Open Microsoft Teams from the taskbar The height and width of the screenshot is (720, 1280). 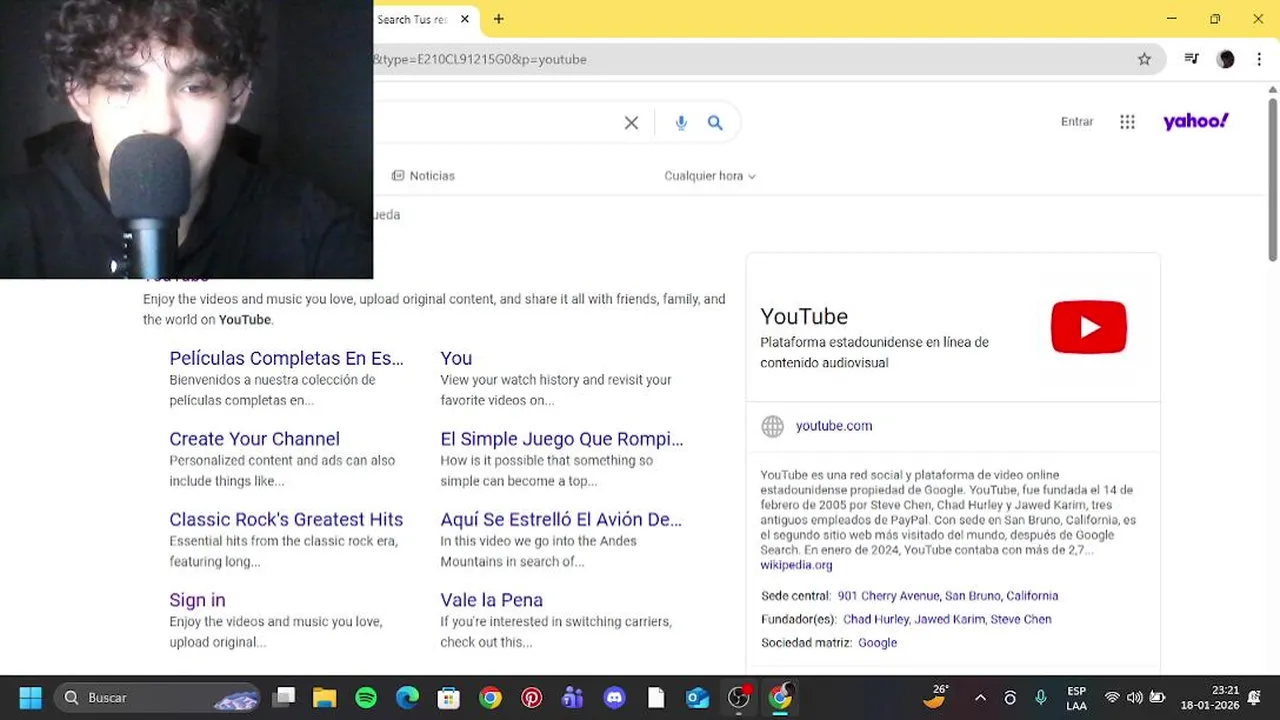point(573,697)
